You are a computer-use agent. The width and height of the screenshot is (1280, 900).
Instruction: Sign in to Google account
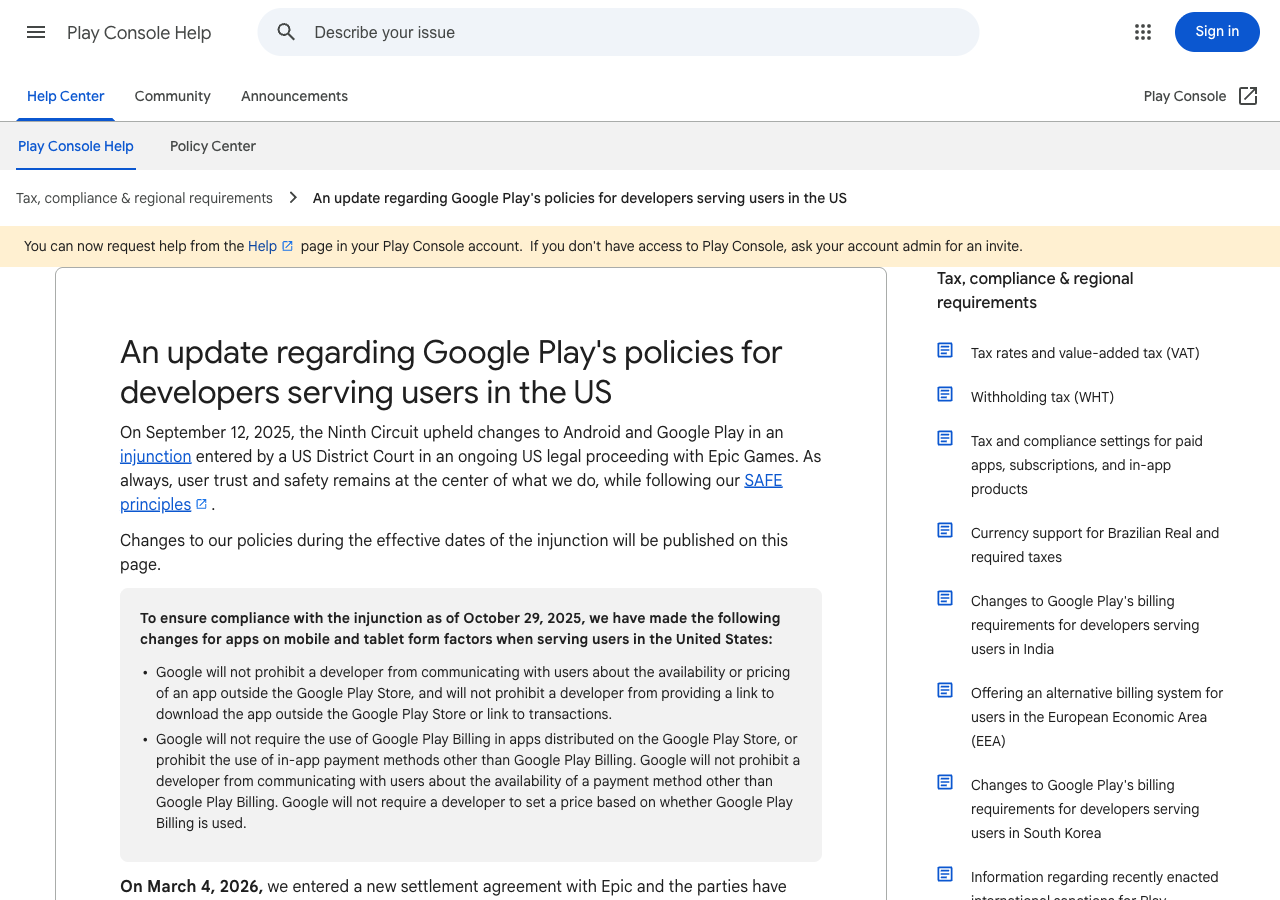point(1217,32)
